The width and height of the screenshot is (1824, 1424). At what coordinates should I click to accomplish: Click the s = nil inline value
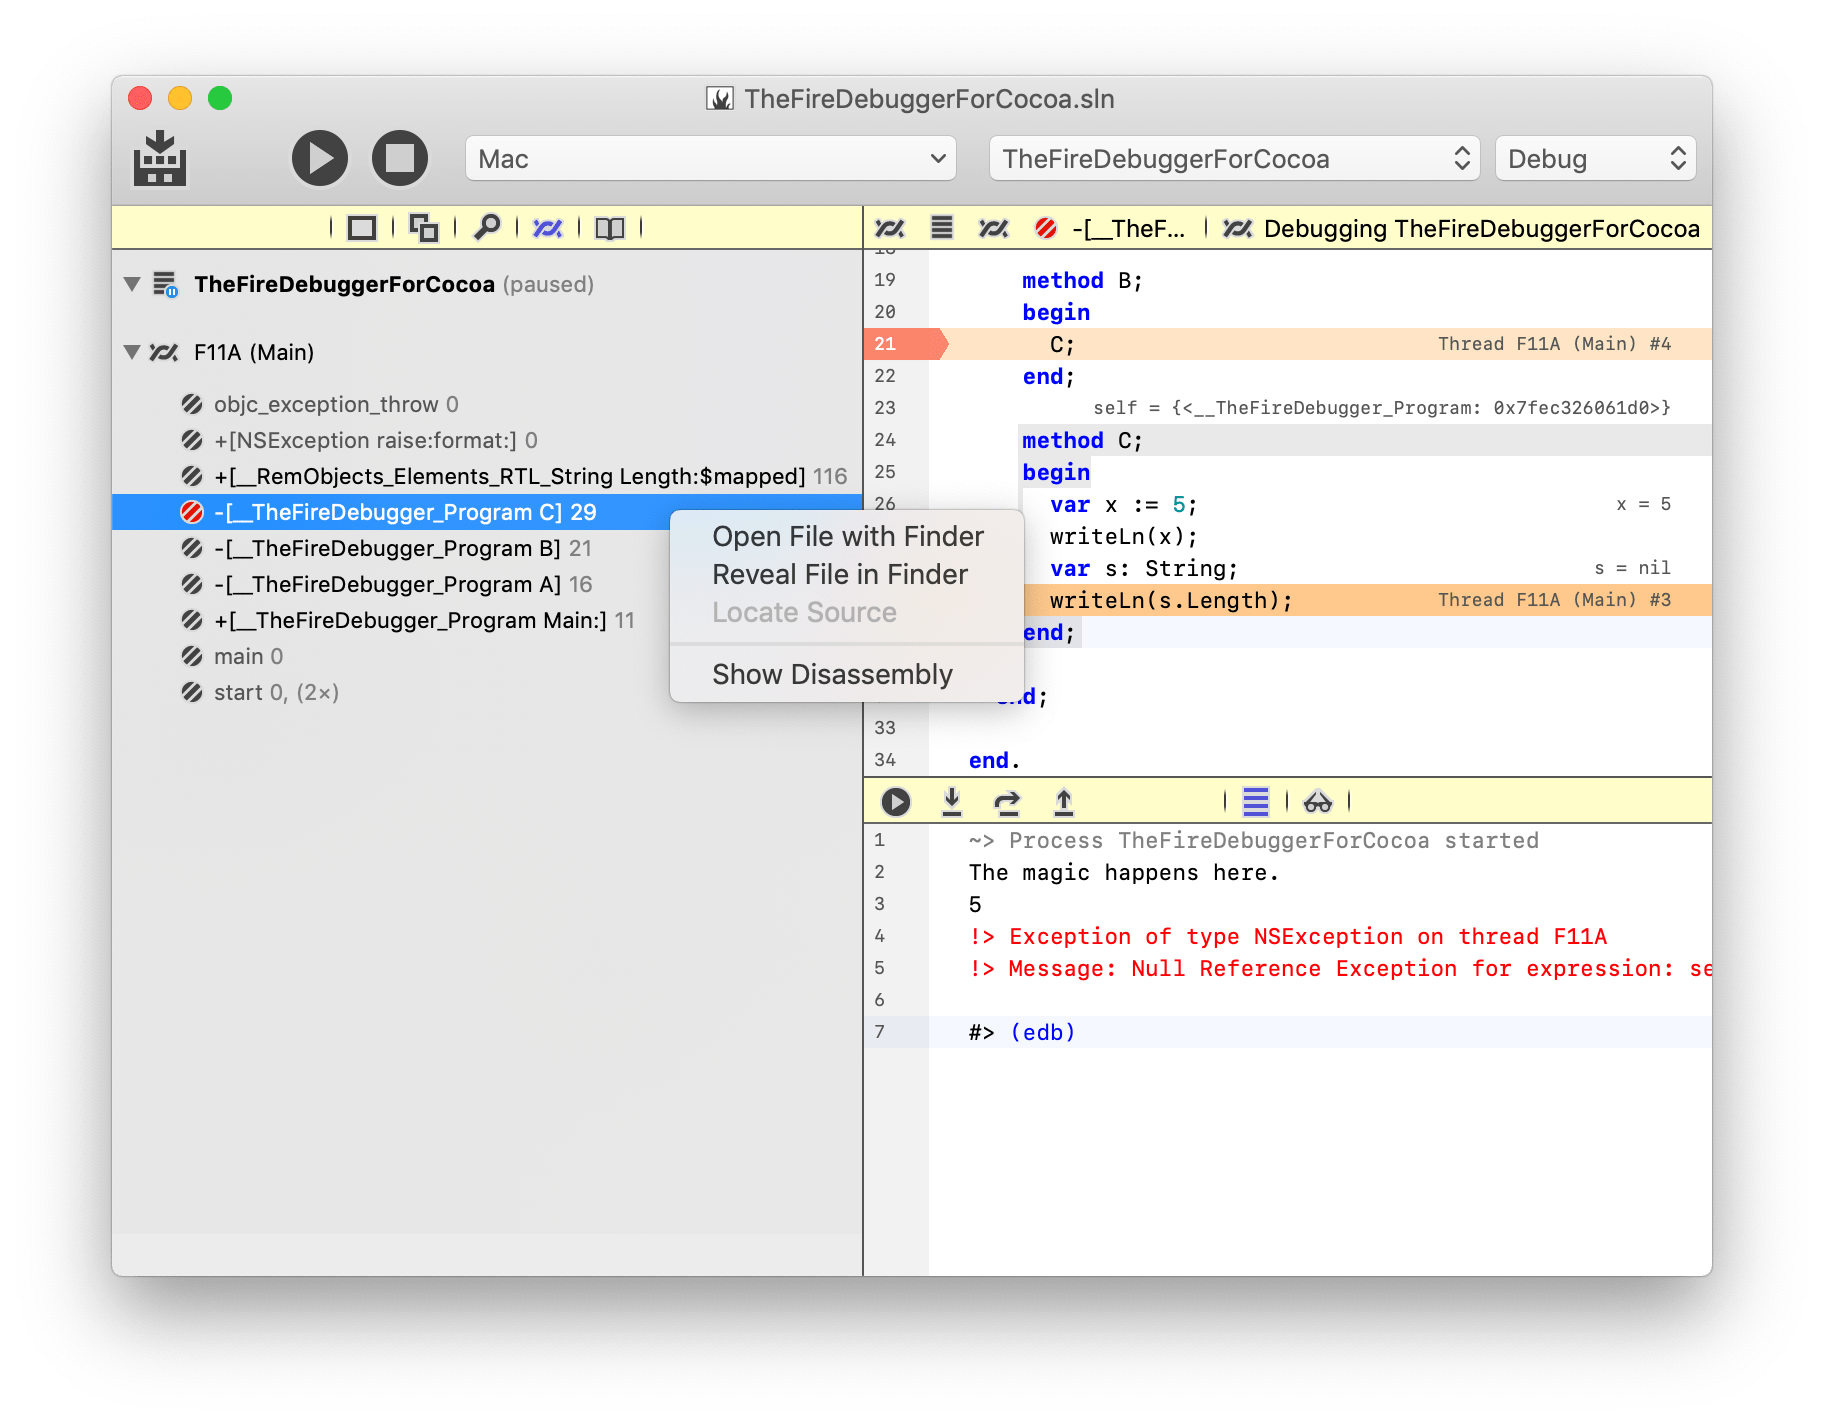1632,568
